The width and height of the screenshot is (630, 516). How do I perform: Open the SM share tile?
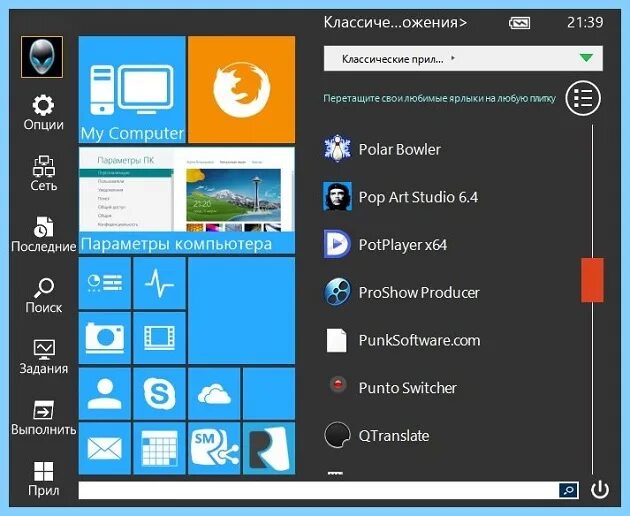click(214, 448)
